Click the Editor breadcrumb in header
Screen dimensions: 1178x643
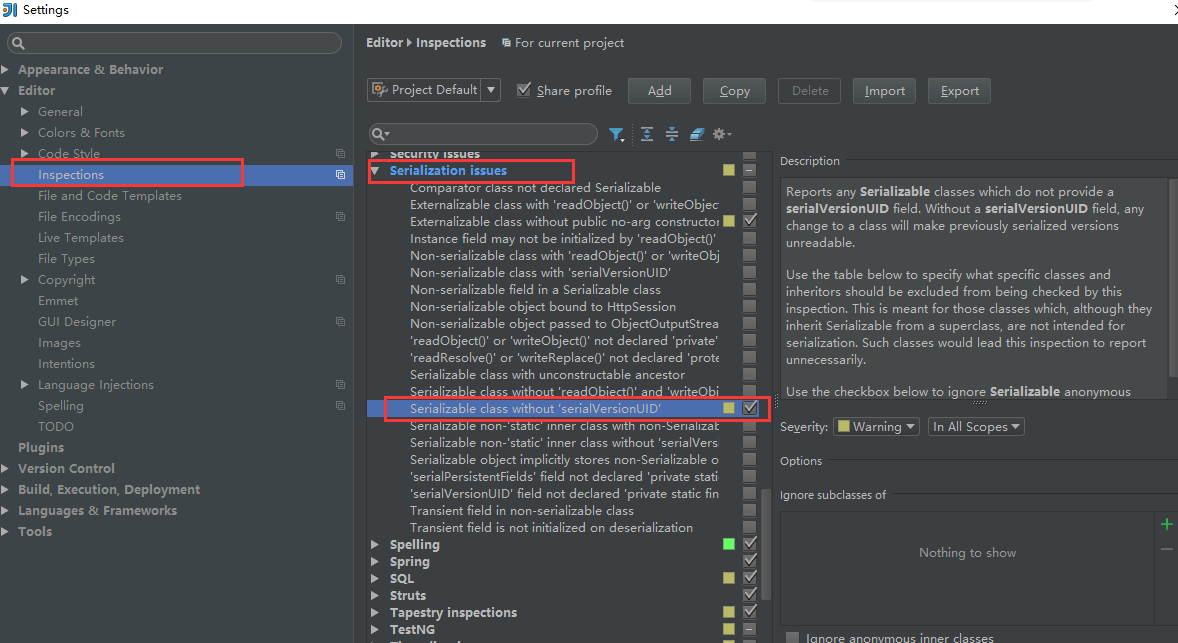(x=385, y=43)
